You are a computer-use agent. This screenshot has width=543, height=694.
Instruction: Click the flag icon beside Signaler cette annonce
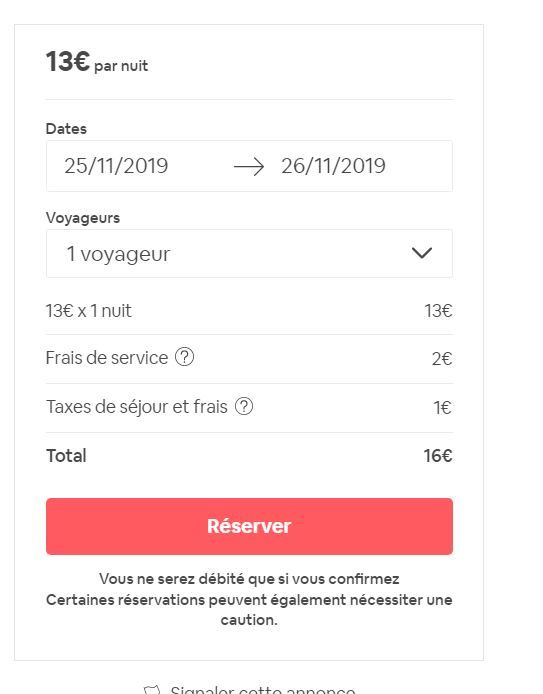(x=152, y=690)
